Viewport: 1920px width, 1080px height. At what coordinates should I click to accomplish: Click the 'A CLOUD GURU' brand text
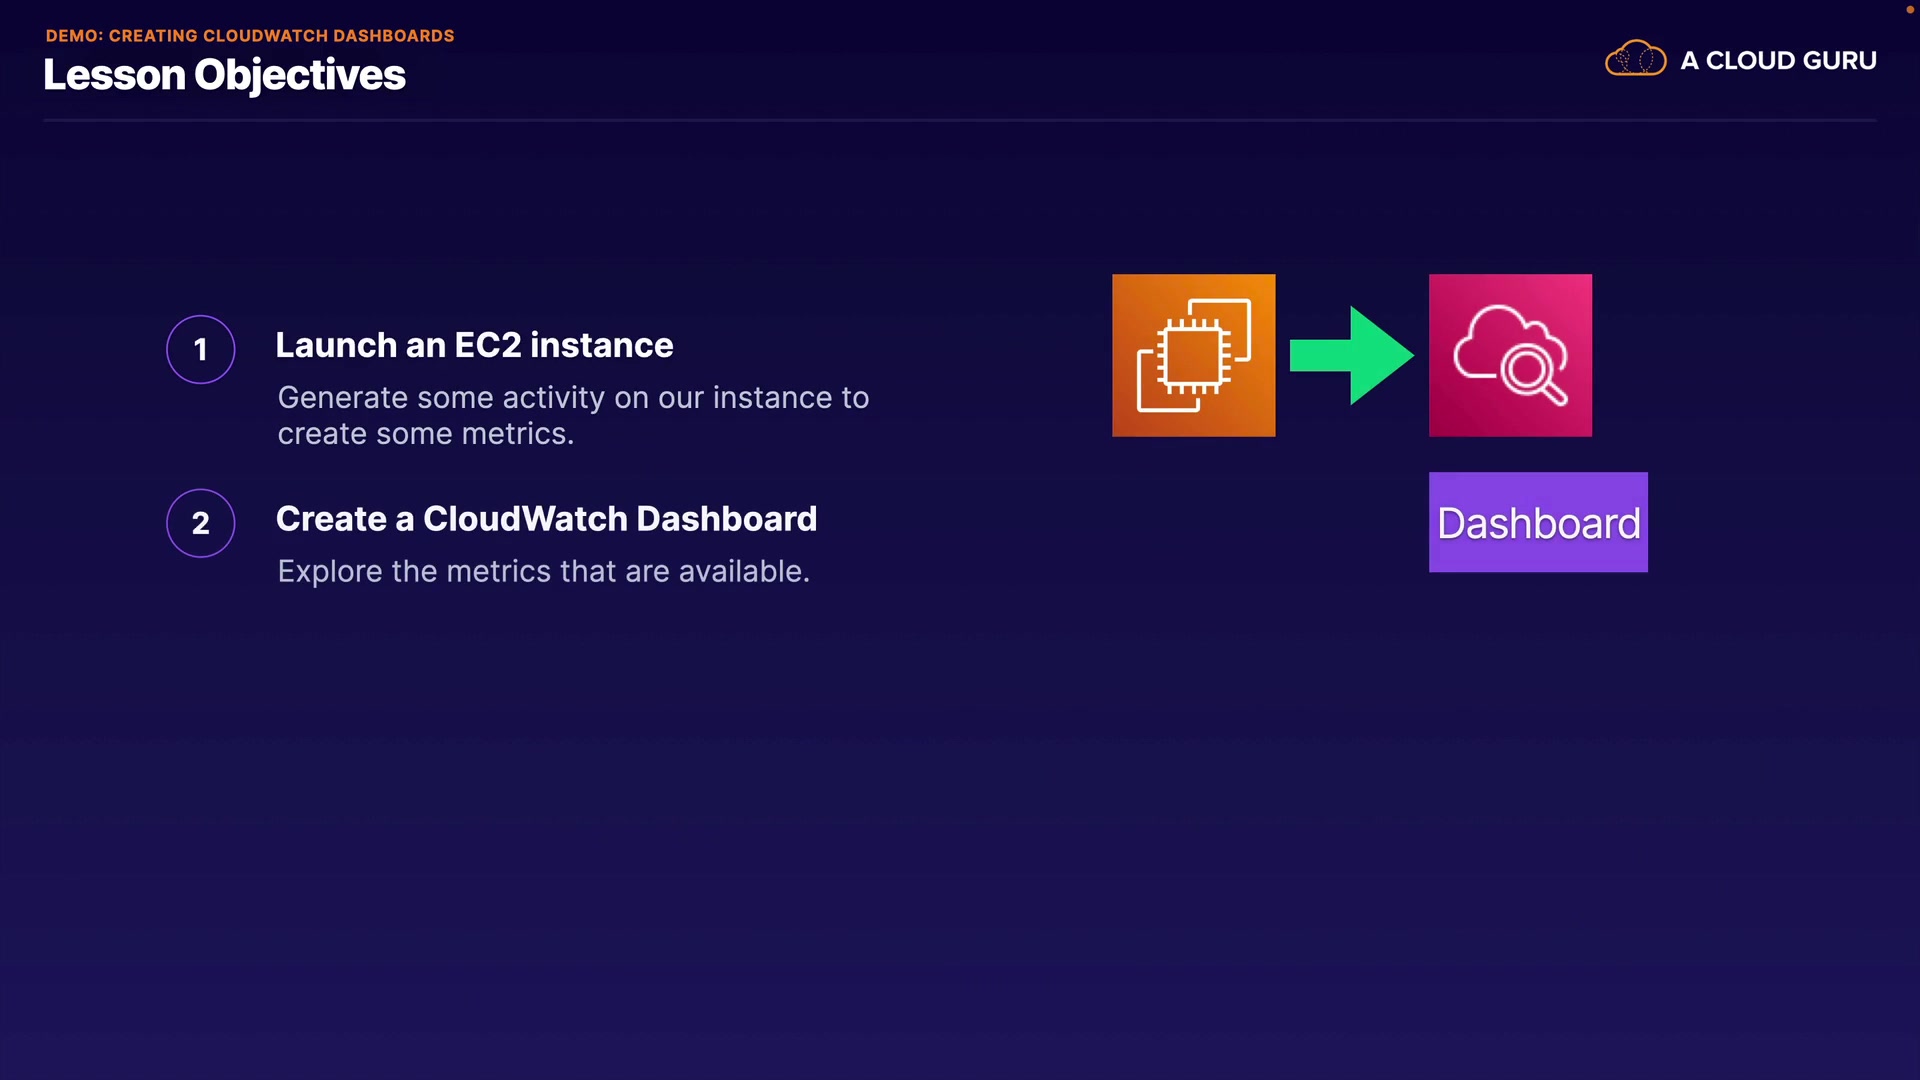coord(1778,61)
